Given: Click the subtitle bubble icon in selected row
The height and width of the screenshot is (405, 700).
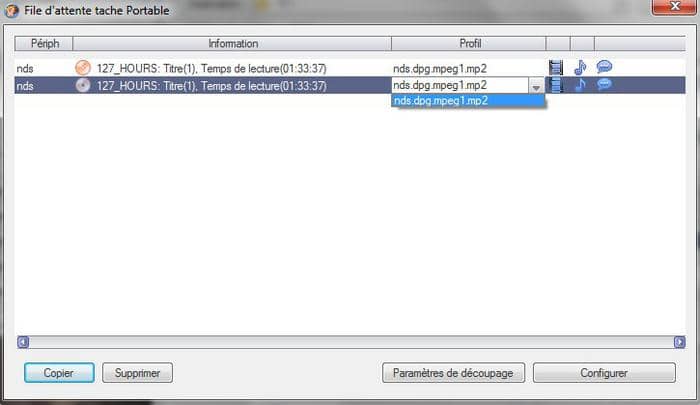Looking at the screenshot, I should pos(604,84).
